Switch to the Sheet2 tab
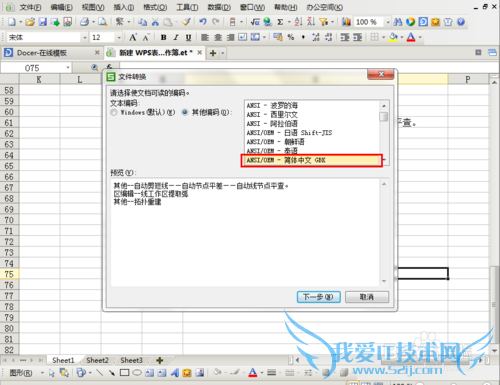The height and width of the screenshot is (385, 500). 97,360
